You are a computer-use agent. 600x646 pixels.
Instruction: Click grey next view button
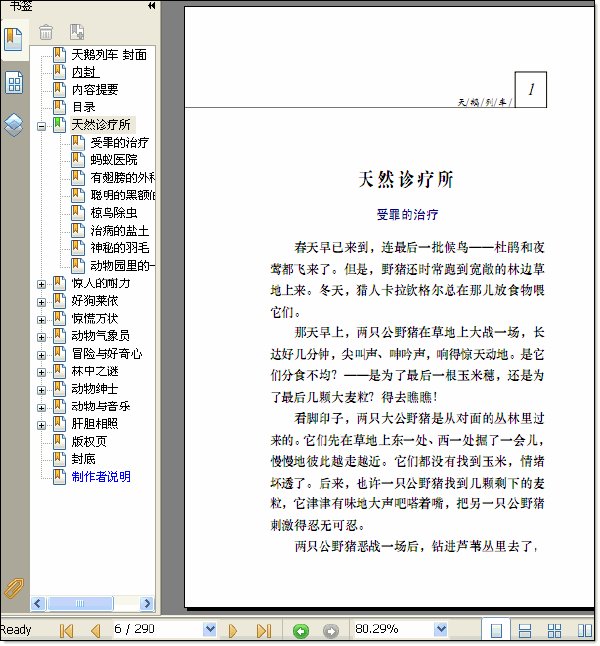tap(330, 631)
